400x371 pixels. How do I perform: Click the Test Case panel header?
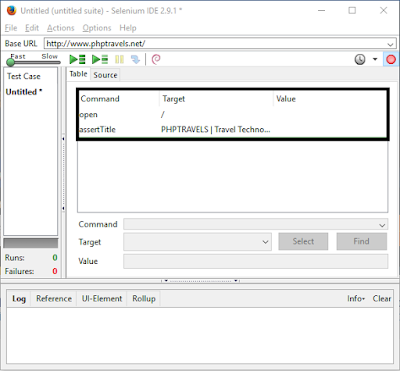[24, 76]
